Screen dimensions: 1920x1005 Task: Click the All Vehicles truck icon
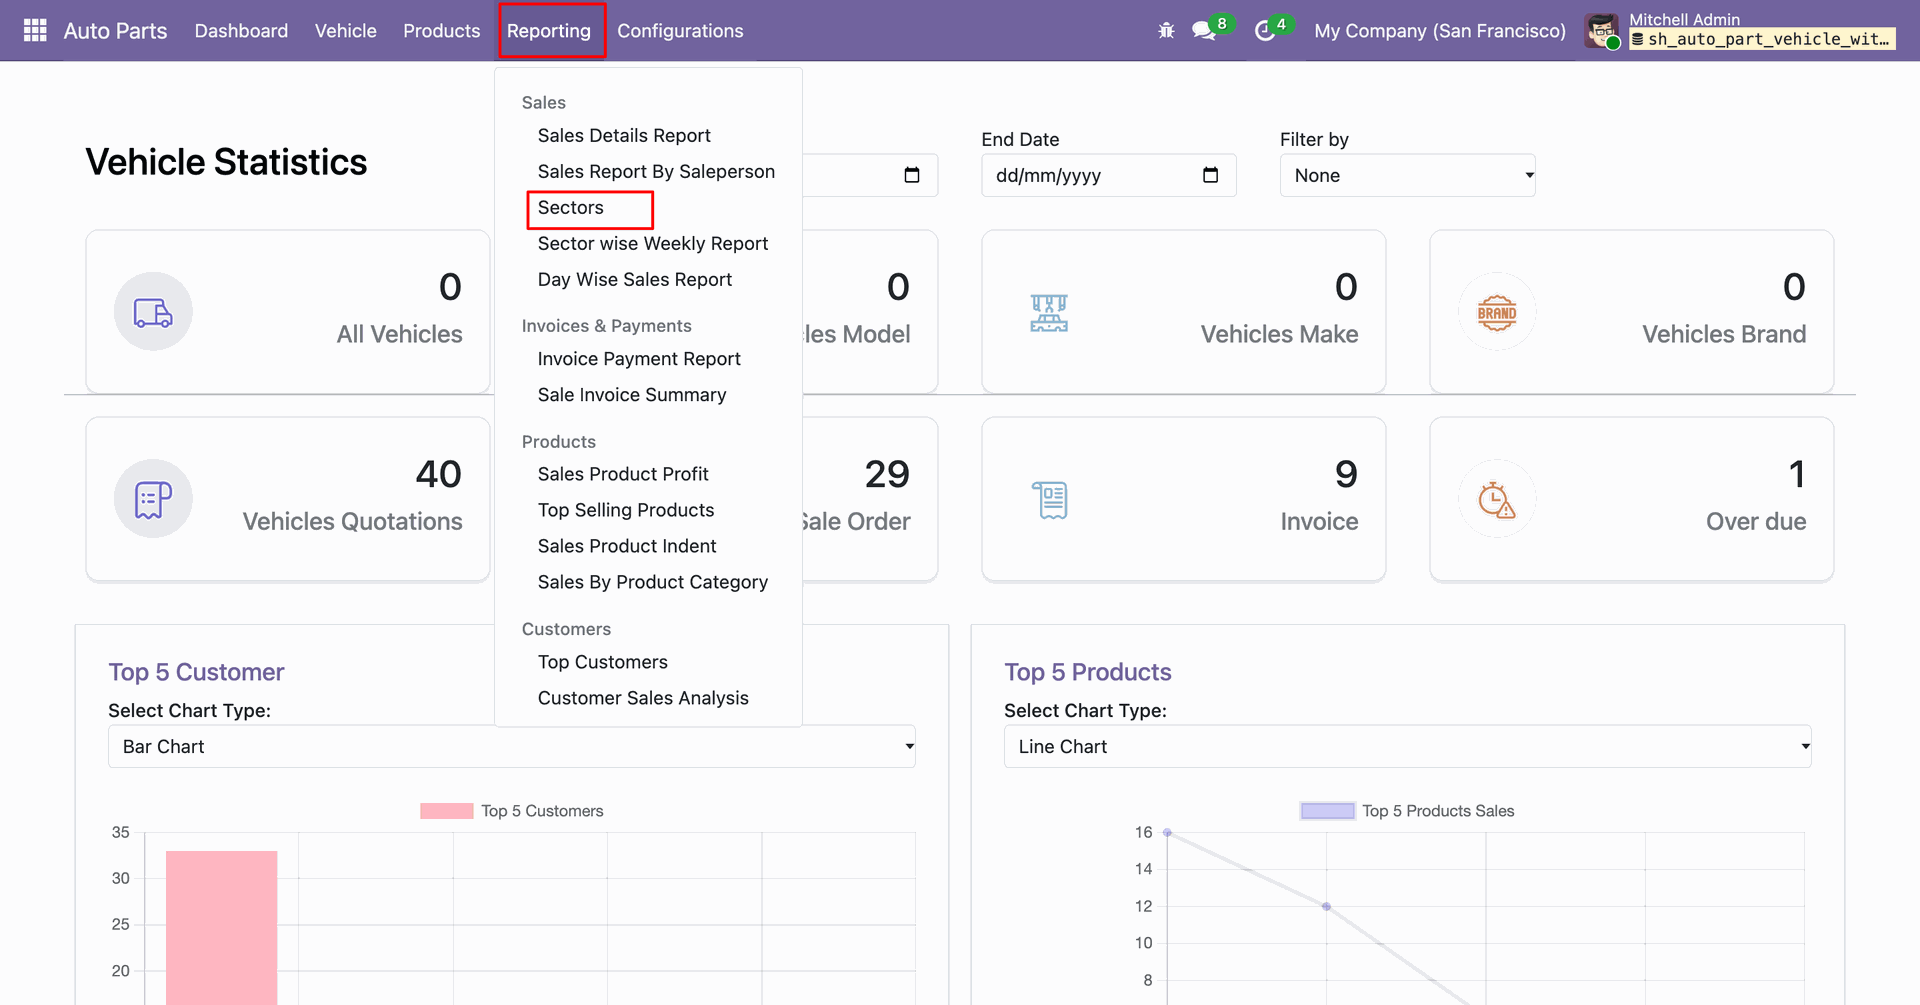coord(153,312)
